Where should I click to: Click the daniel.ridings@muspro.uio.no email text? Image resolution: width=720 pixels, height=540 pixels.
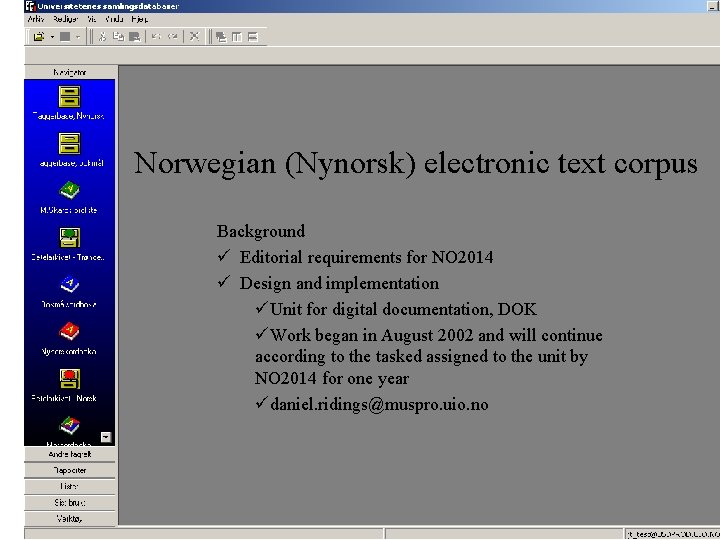pos(379,405)
